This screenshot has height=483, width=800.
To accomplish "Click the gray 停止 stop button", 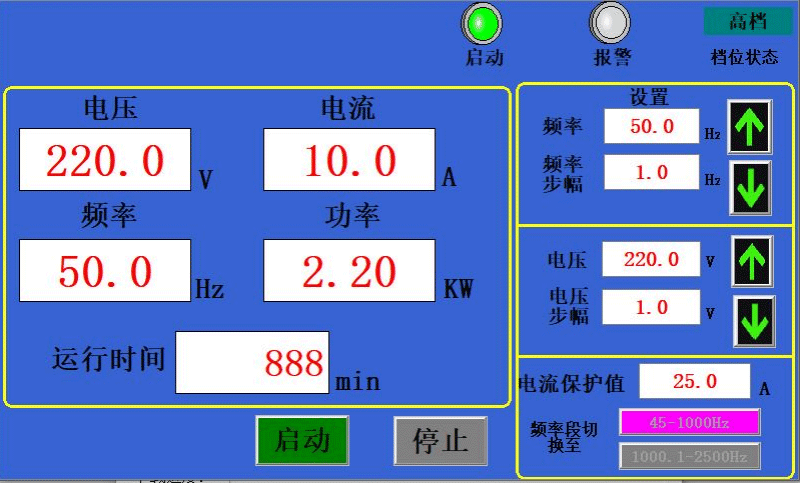I will point(440,441).
